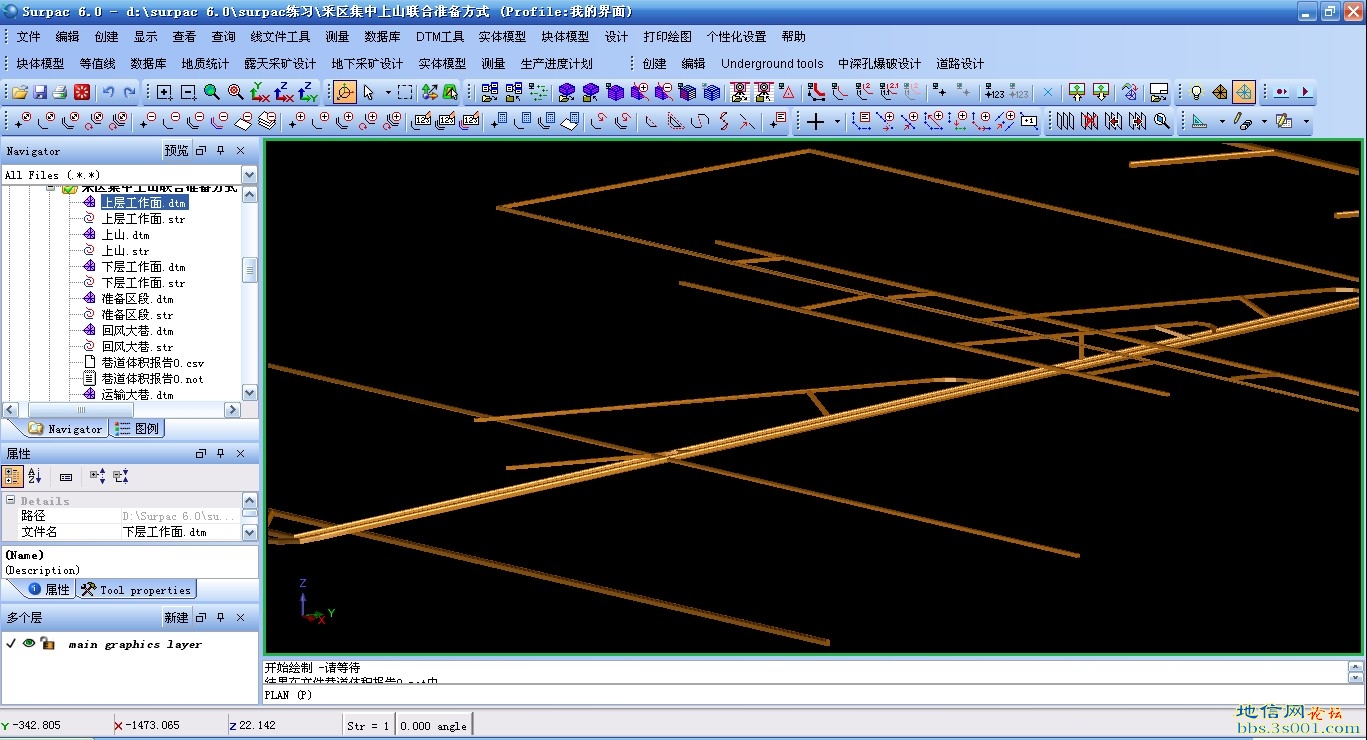Select 下层工作面.dtm in file tree
Screen dimensions: 1367x740
pos(143,266)
